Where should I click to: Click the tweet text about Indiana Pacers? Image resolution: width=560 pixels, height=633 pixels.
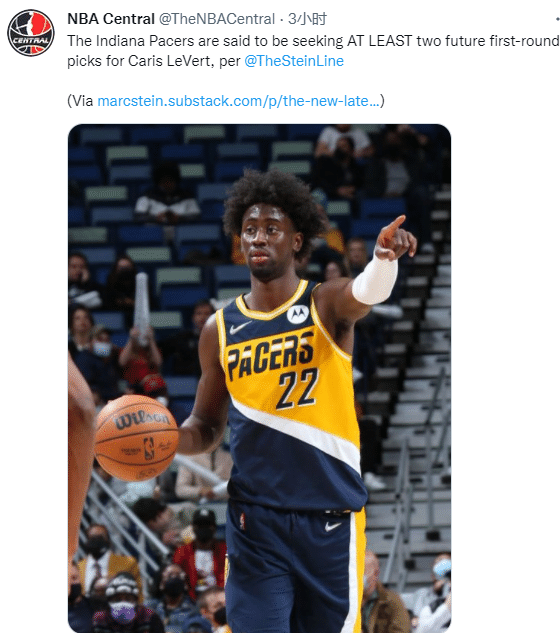(313, 51)
